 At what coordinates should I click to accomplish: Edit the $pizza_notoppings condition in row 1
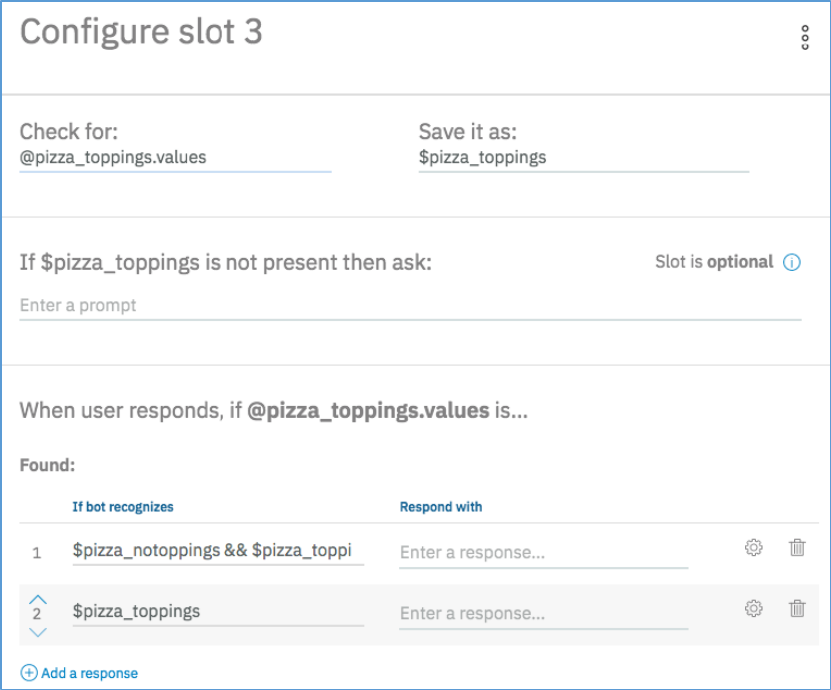pyautogui.click(x=217, y=551)
